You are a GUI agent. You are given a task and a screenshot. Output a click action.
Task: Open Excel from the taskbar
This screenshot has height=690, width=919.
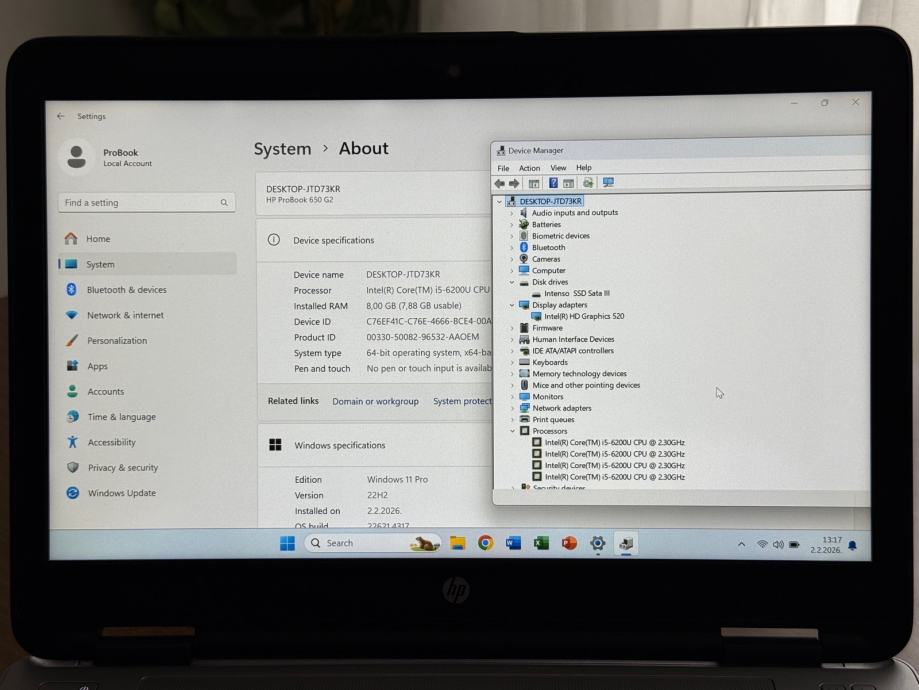pos(541,543)
